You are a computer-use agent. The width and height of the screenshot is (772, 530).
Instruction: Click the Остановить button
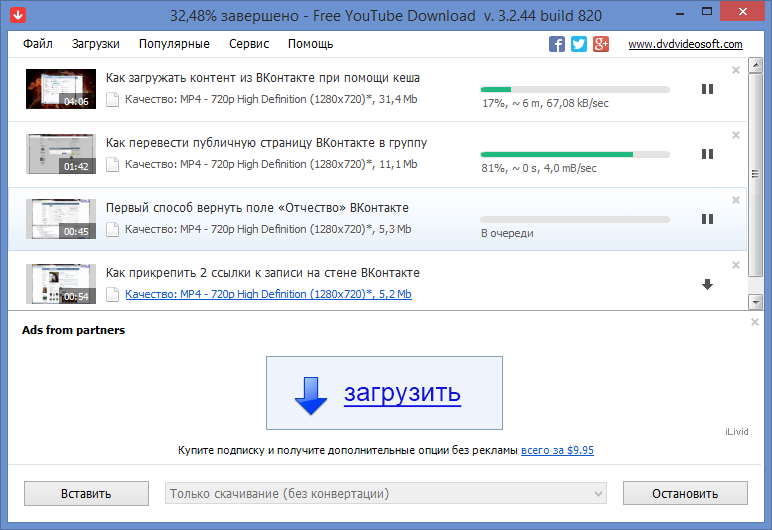coord(685,494)
